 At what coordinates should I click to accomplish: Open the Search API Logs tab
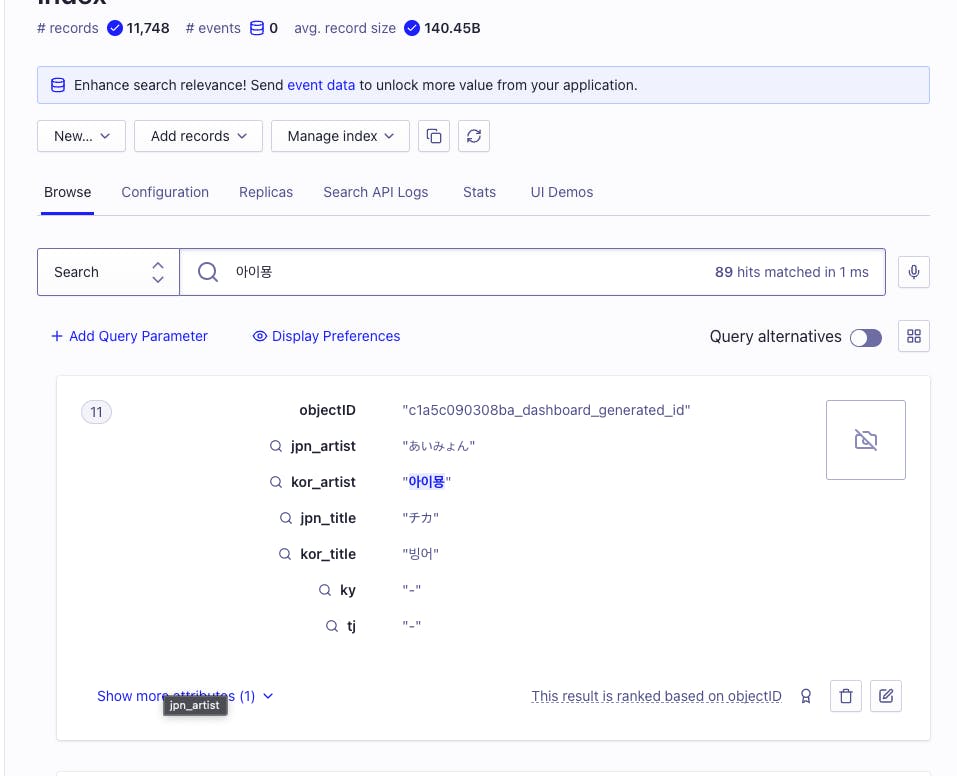(375, 192)
